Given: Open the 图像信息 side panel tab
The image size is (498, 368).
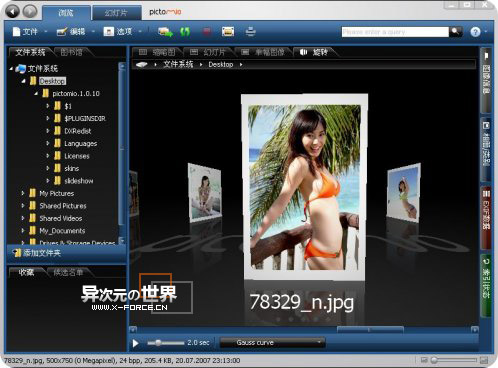Looking at the screenshot, I should pos(486,80).
